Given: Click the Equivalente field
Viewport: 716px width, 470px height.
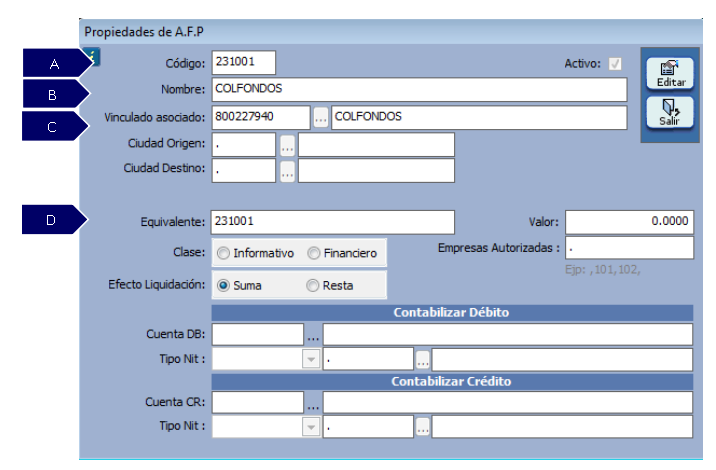Looking at the screenshot, I should point(332,222).
